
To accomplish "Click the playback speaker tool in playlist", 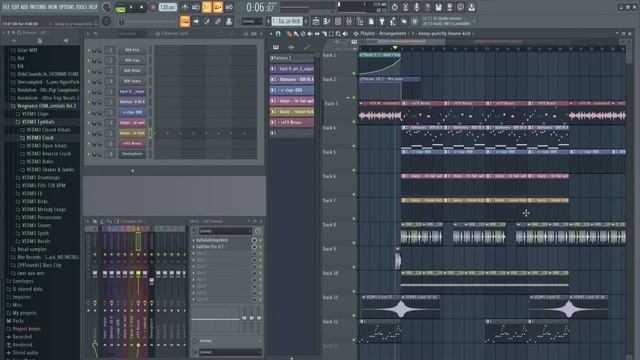I will (x=345, y=34).
